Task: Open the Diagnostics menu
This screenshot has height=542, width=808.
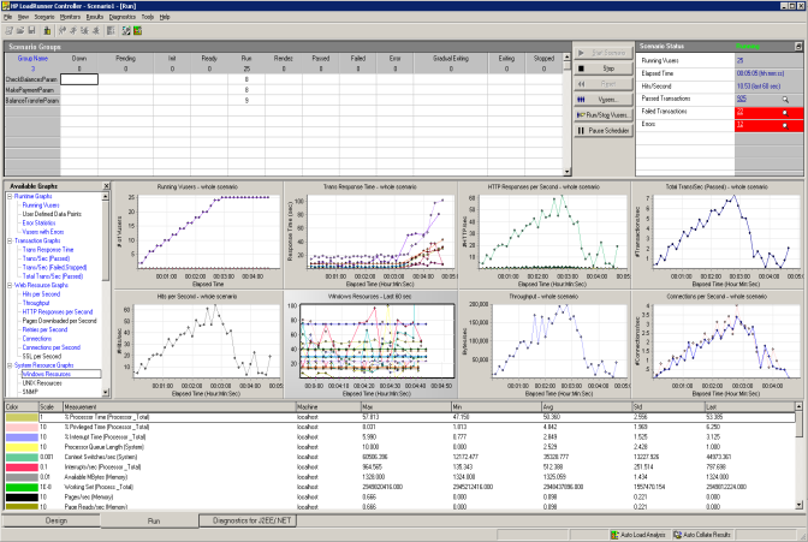Action: pos(122,17)
